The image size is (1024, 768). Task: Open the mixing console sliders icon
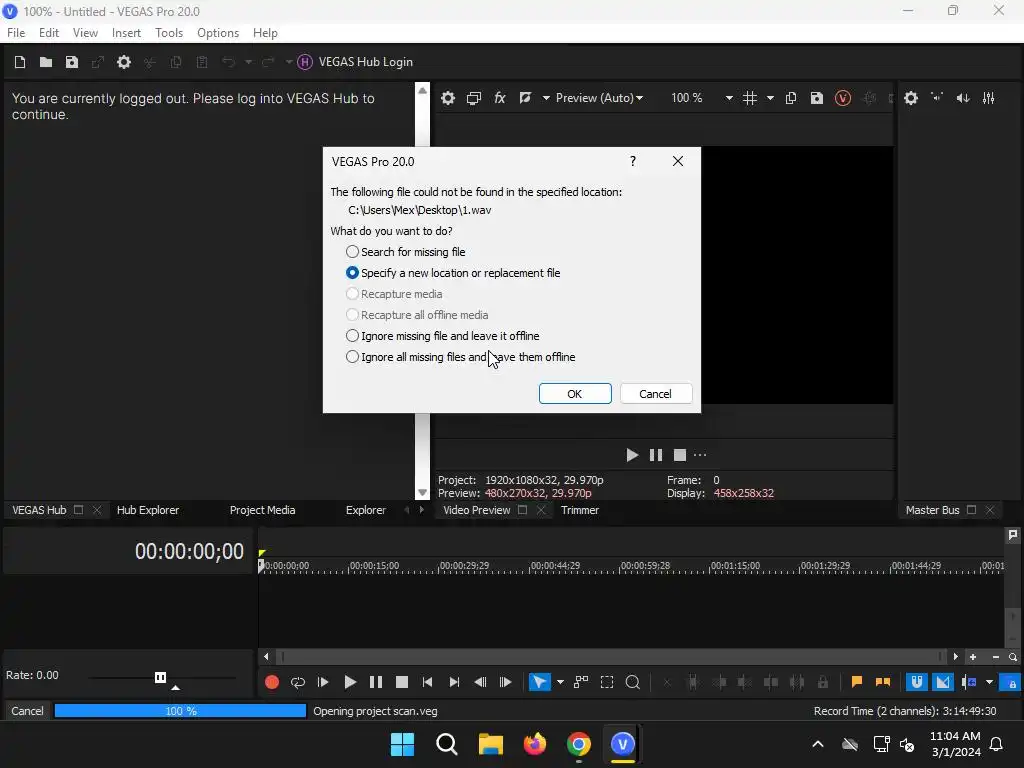pyautogui.click(x=989, y=98)
